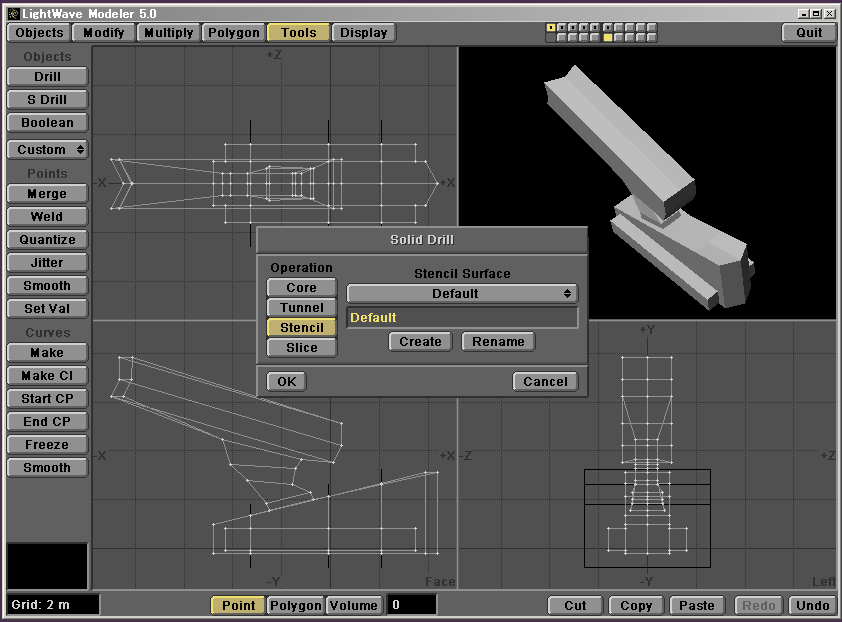Cancel the Solid Drill dialog
842x622 pixels.
tap(545, 382)
